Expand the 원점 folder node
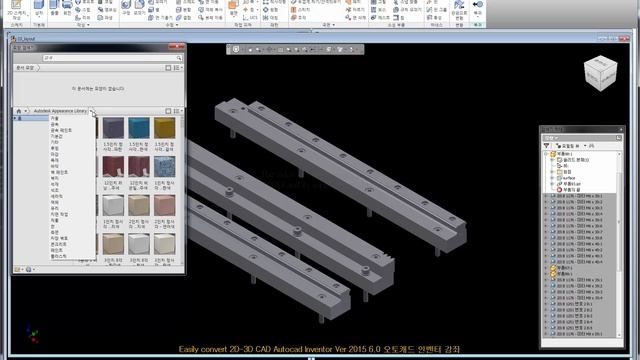Viewport: 640px width, 360px height. 553,172
